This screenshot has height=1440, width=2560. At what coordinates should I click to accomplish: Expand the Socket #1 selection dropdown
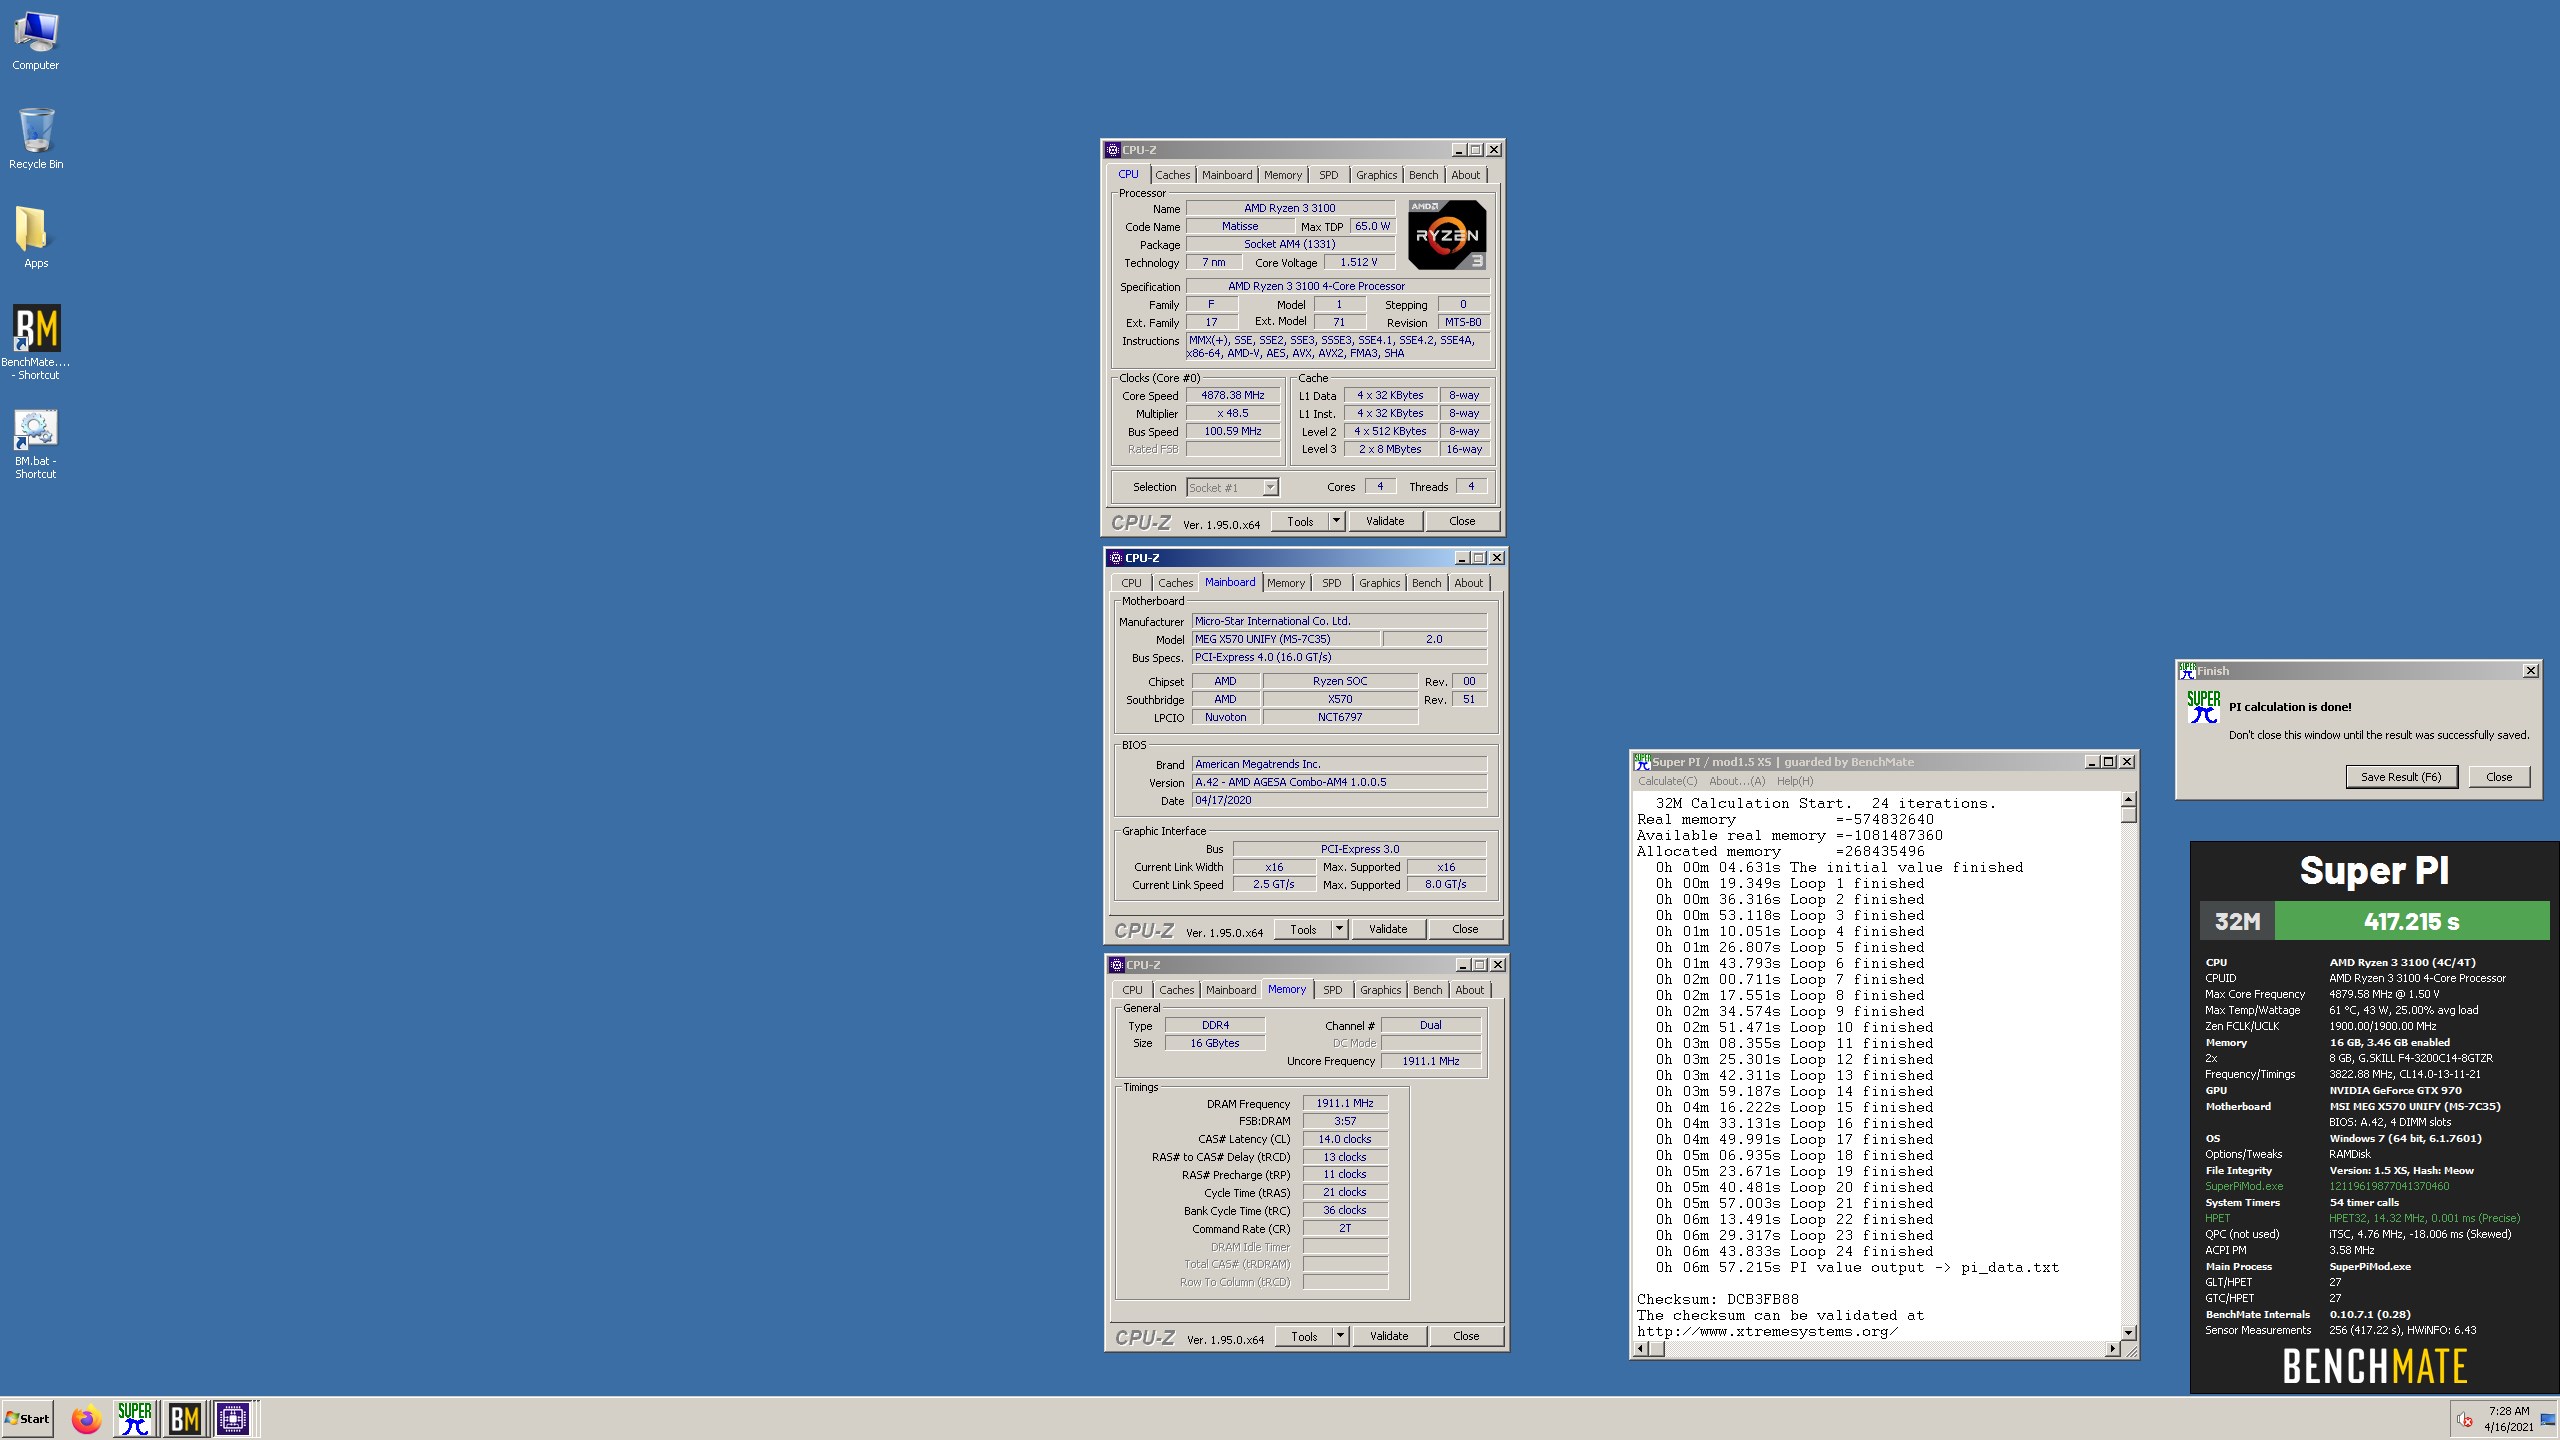(x=1270, y=488)
